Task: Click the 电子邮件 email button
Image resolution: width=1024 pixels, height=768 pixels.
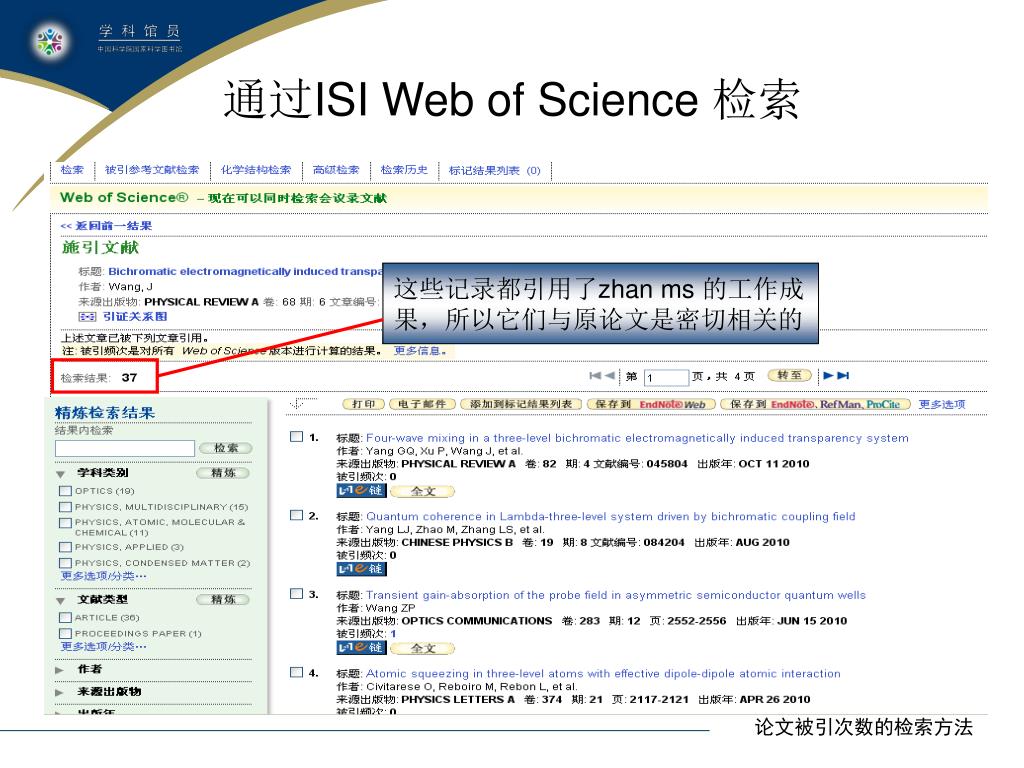Action: (422, 404)
